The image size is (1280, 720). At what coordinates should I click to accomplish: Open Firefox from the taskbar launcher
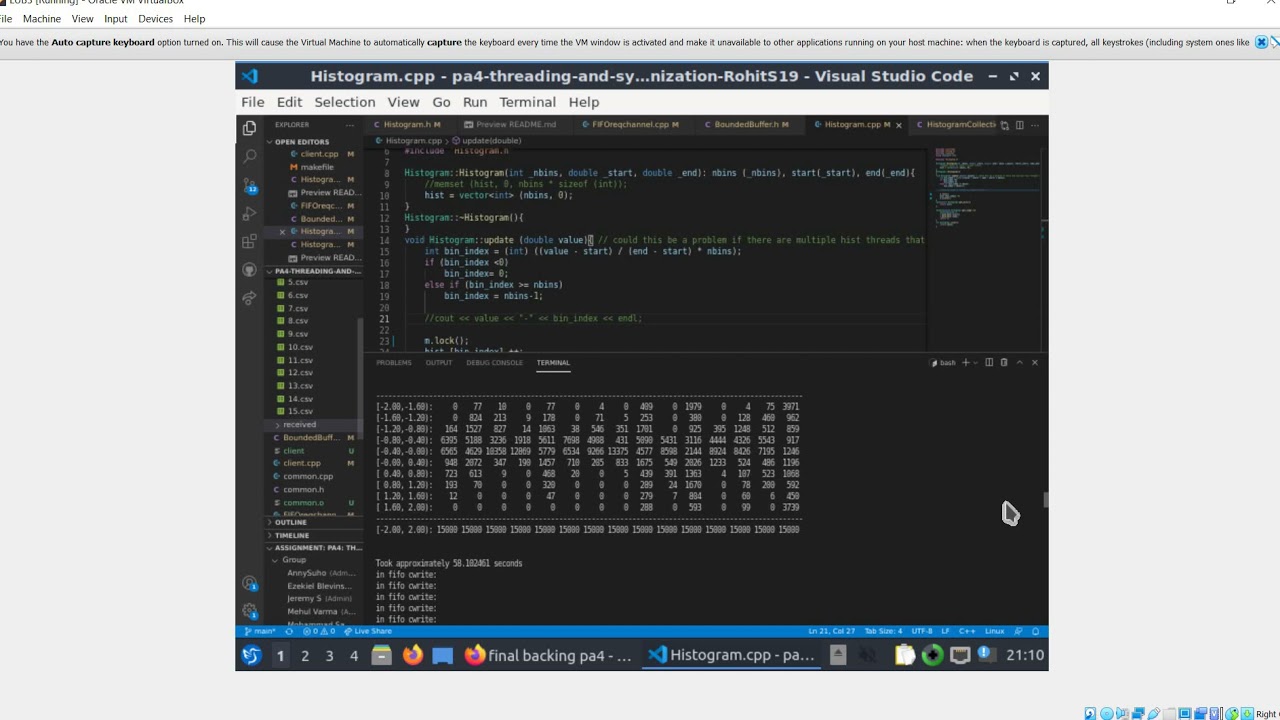[412, 655]
